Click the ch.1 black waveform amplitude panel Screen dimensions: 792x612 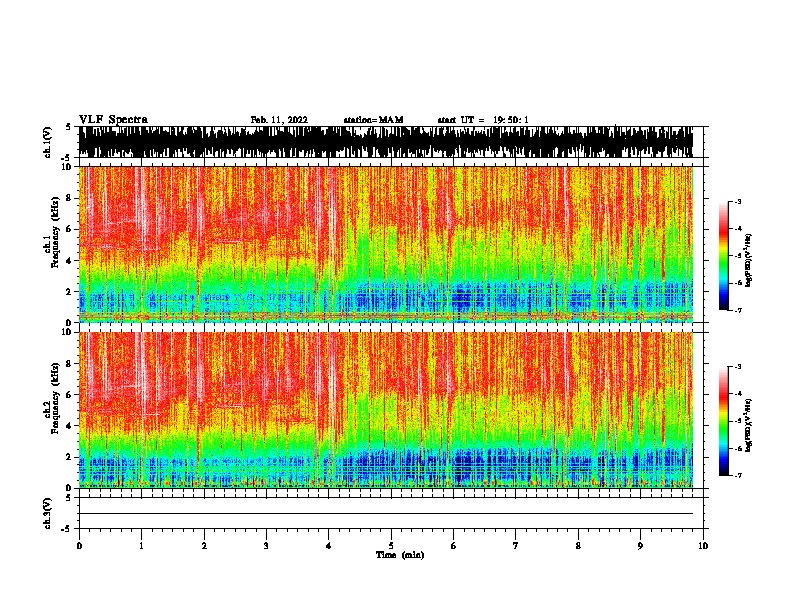point(386,142)
